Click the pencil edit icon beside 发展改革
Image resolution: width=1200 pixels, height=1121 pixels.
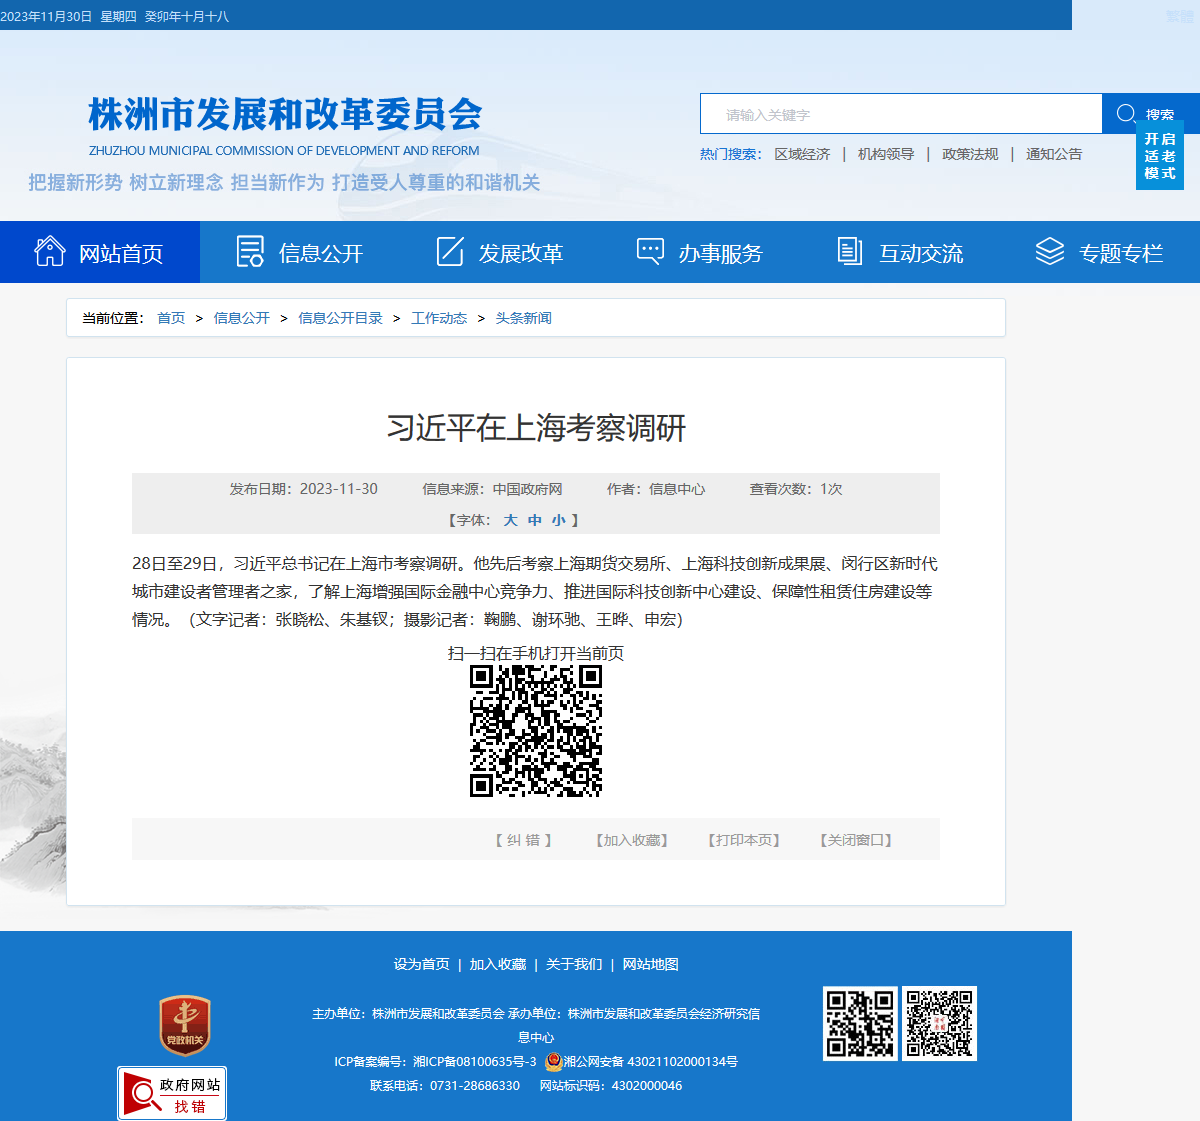tap(450, 251)
